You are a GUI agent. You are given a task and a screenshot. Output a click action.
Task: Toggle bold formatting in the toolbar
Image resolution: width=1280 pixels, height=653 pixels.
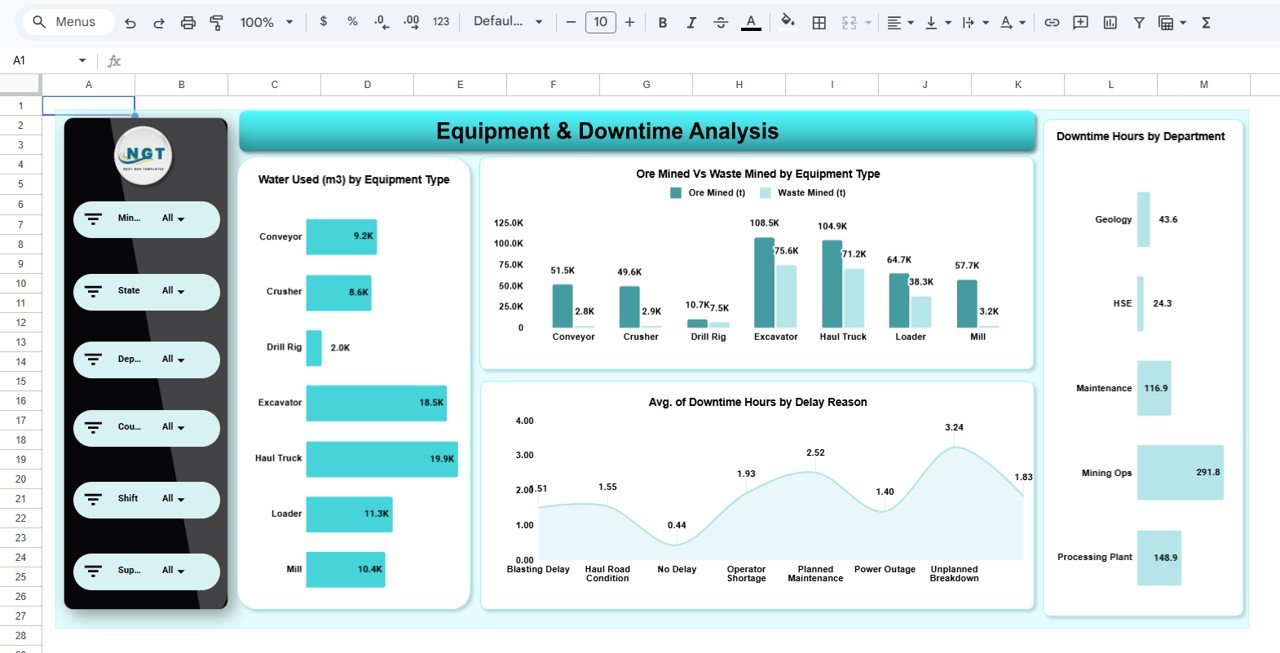pyautogui.click(x=662, y=21)
